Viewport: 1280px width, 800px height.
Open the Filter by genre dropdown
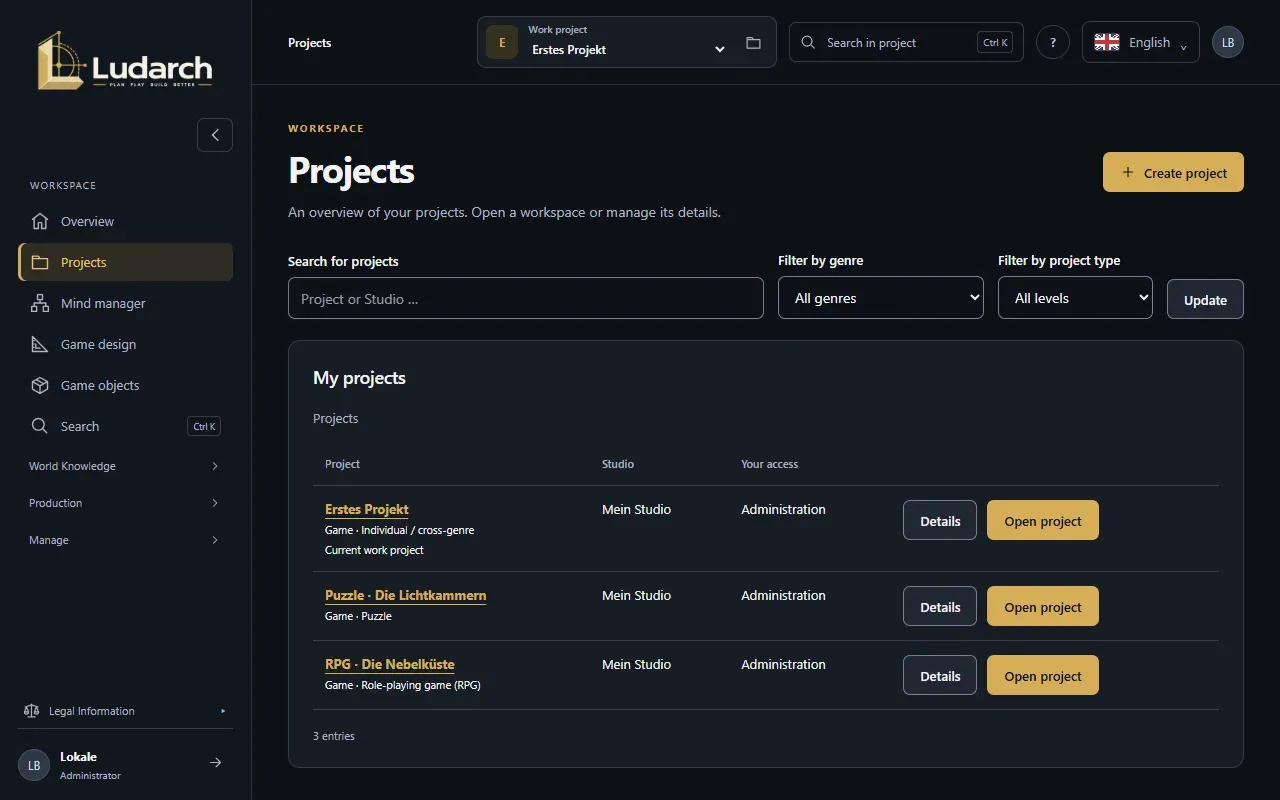[x=881, y=298]
